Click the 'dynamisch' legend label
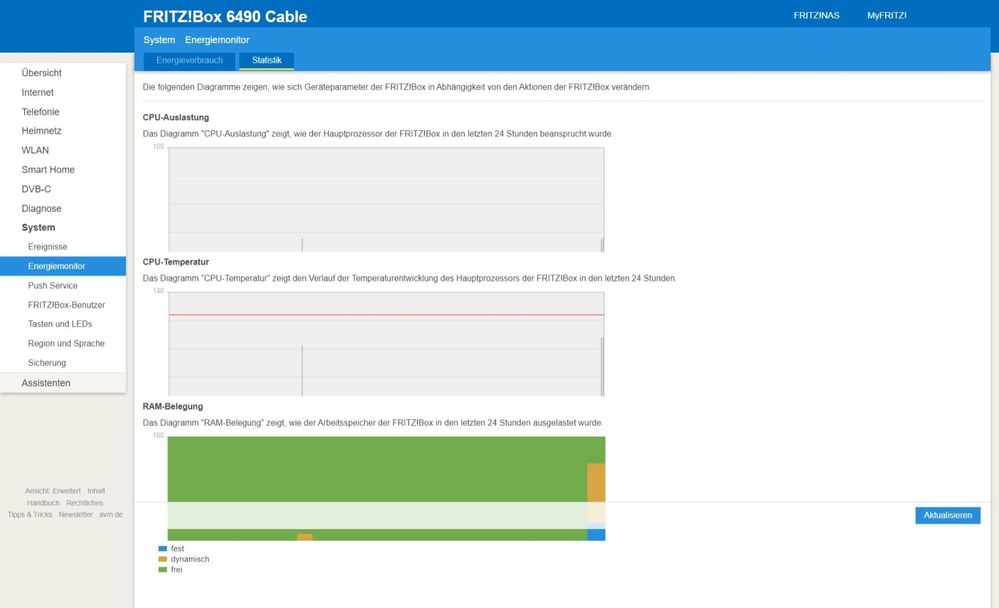This screenshot has width=999, height=608. pyautogui.click(x=190, y=559)
